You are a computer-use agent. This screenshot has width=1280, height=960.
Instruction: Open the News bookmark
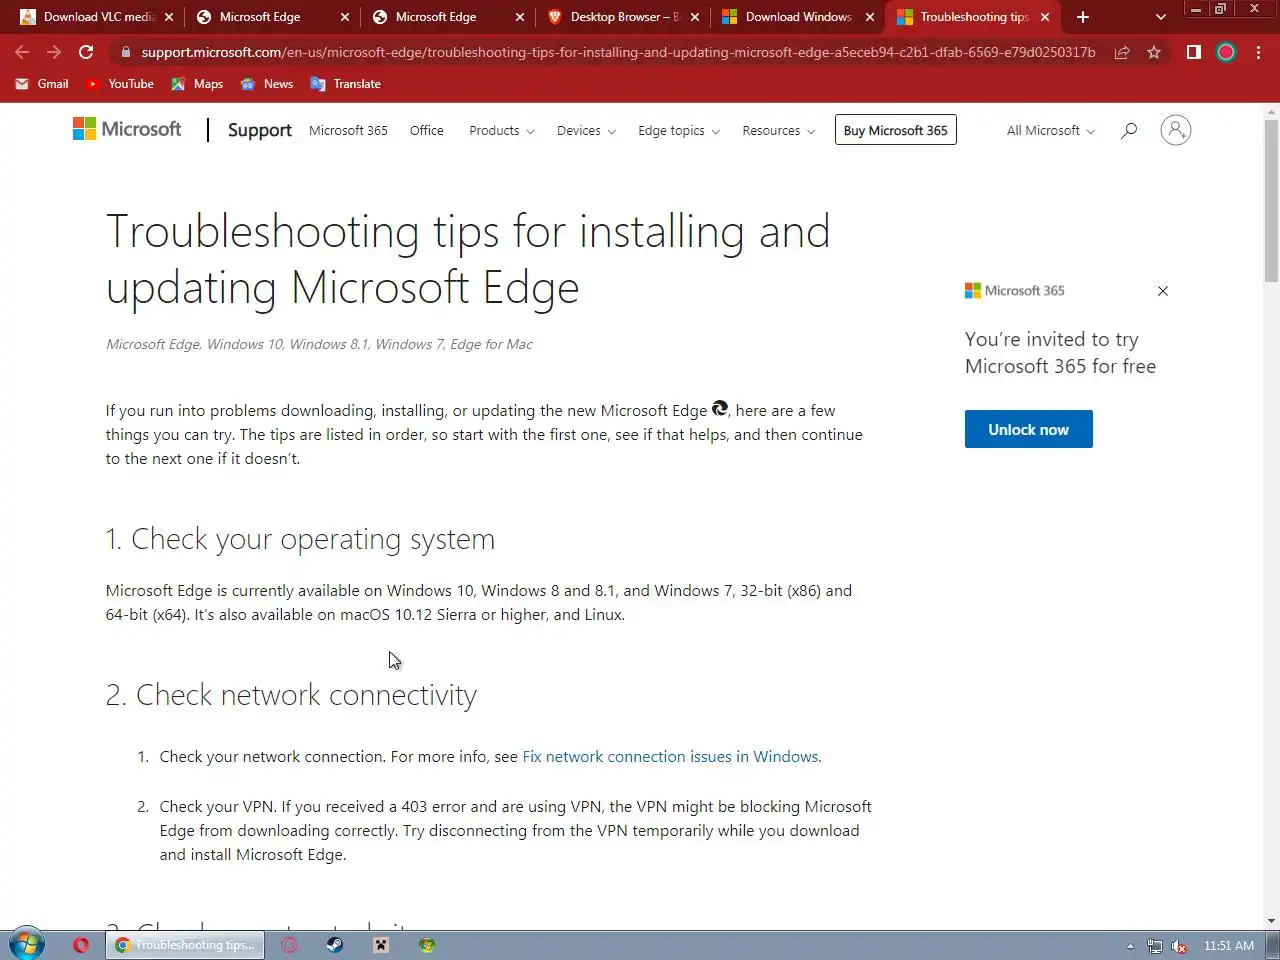point(267,84)
